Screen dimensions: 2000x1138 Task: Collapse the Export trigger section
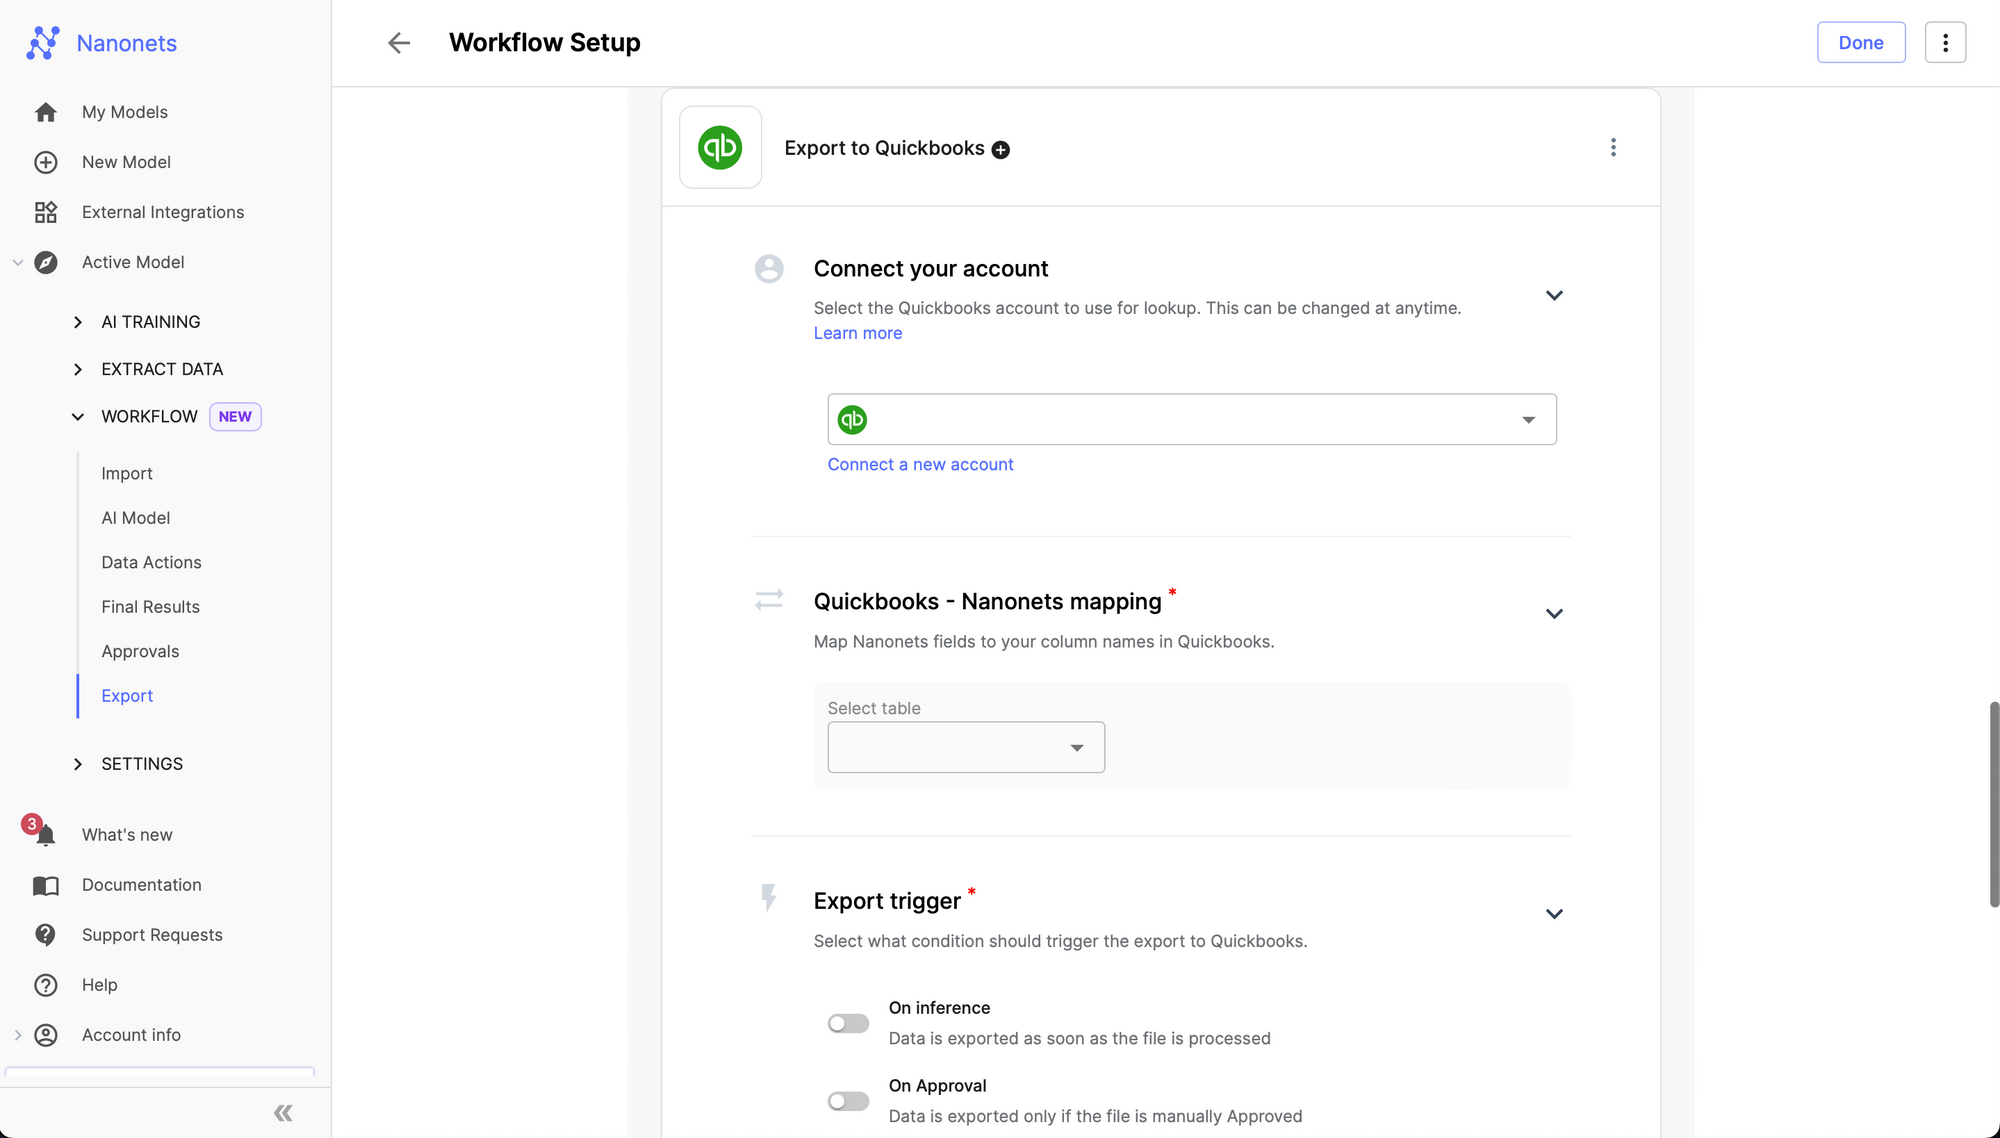tap(1554, 914)
